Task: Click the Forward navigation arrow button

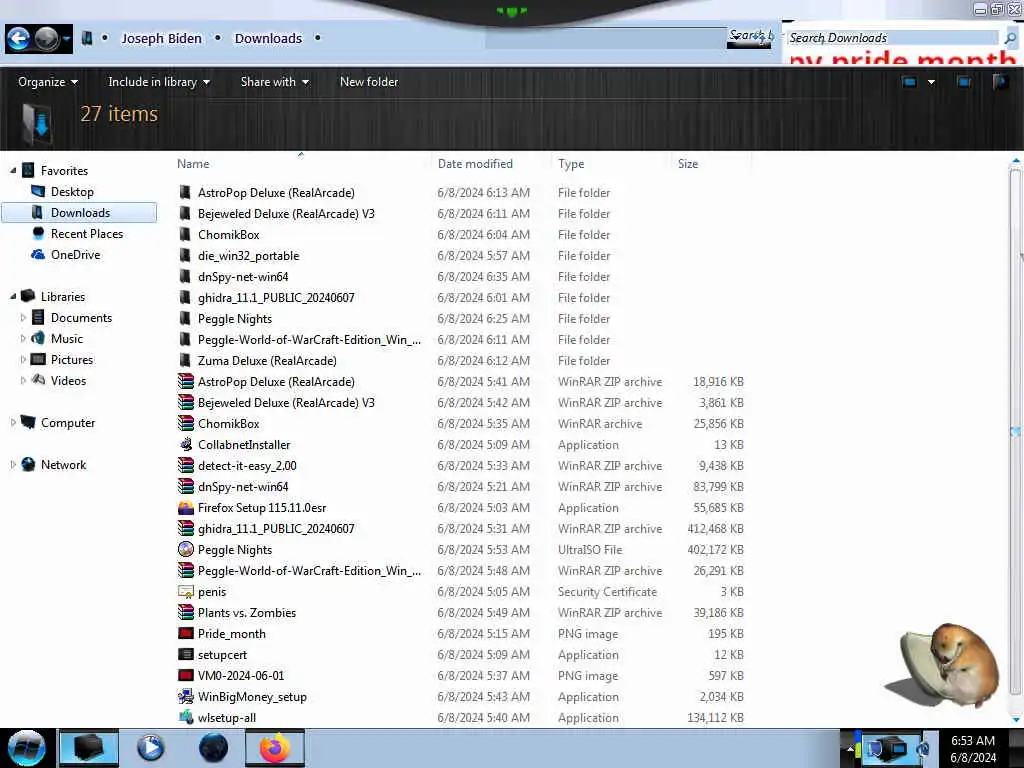Action: (x=46, y=39)
